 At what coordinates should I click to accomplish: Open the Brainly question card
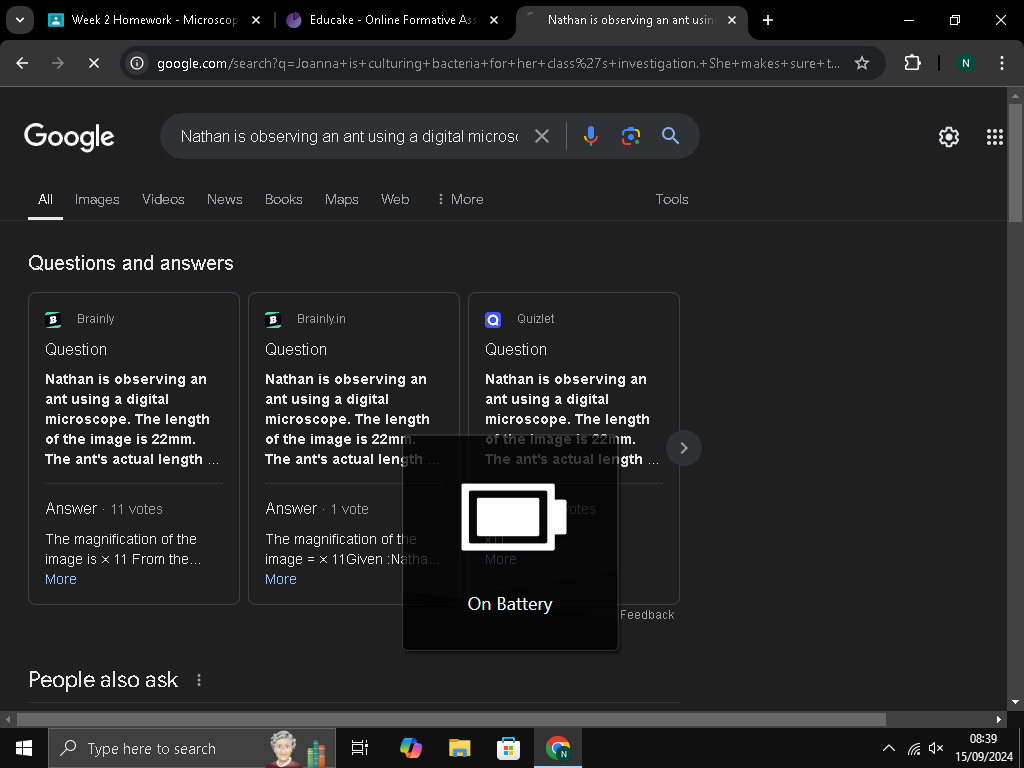click(x=134, y=449)
